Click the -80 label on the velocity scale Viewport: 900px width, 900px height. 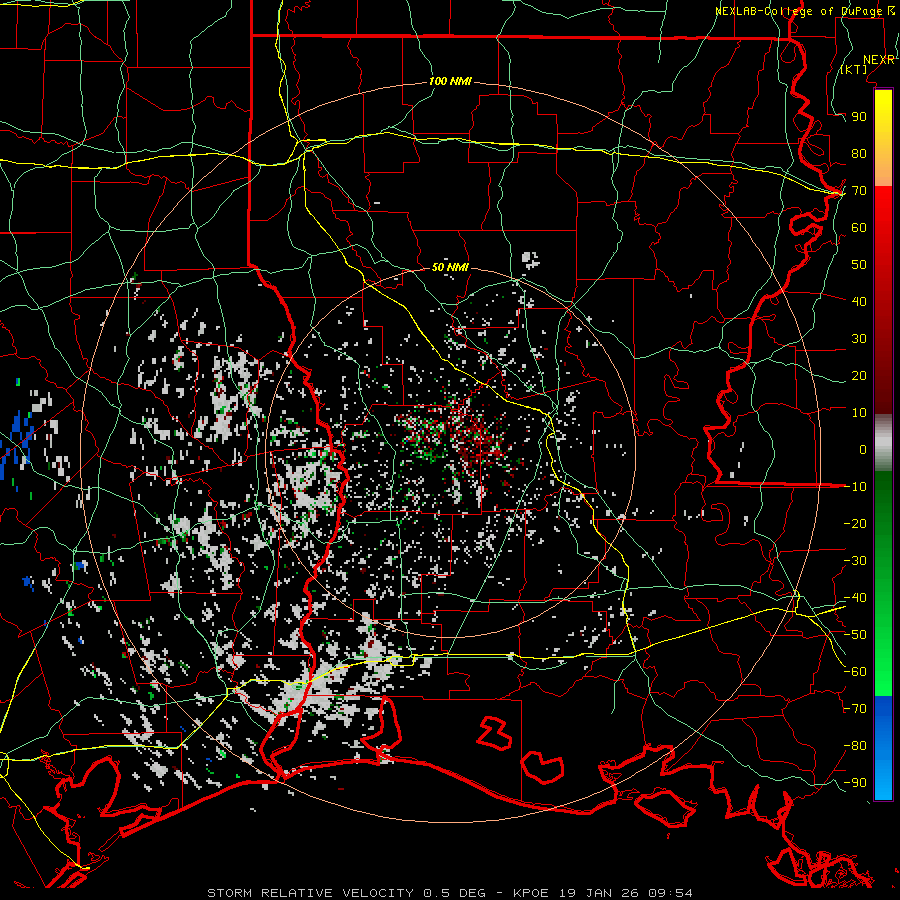(x=855, y=746)
